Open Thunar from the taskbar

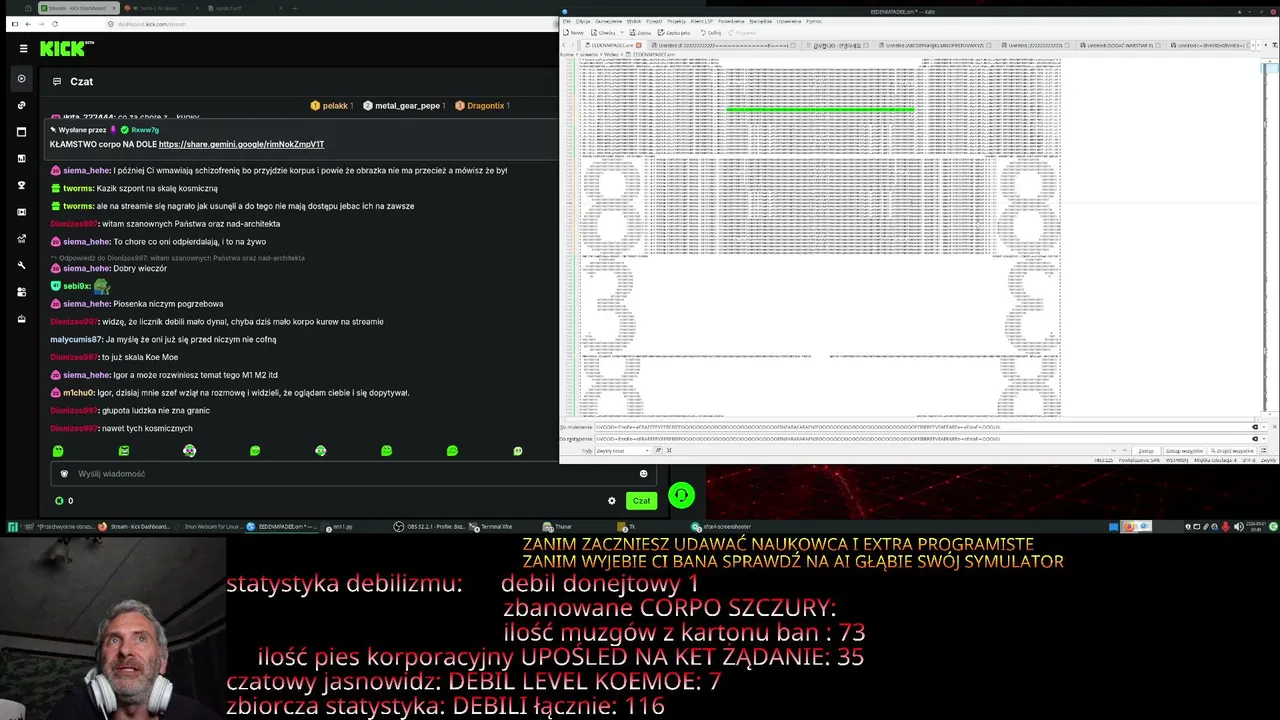click(x=558, y=527)
